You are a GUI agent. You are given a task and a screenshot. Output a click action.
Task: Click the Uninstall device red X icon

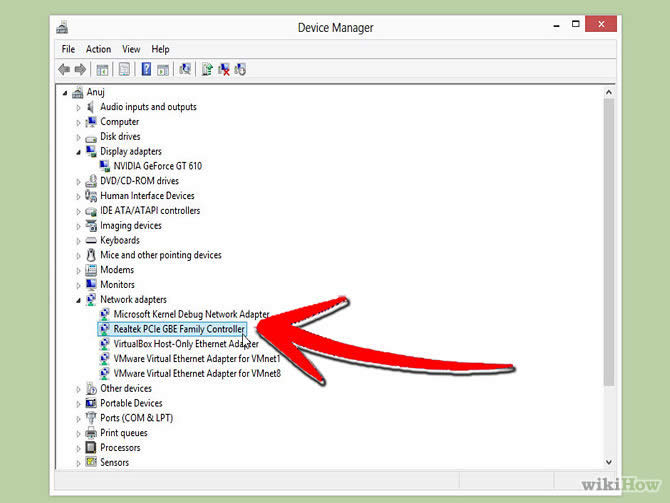pyautogui.click(x=224, y=69)
